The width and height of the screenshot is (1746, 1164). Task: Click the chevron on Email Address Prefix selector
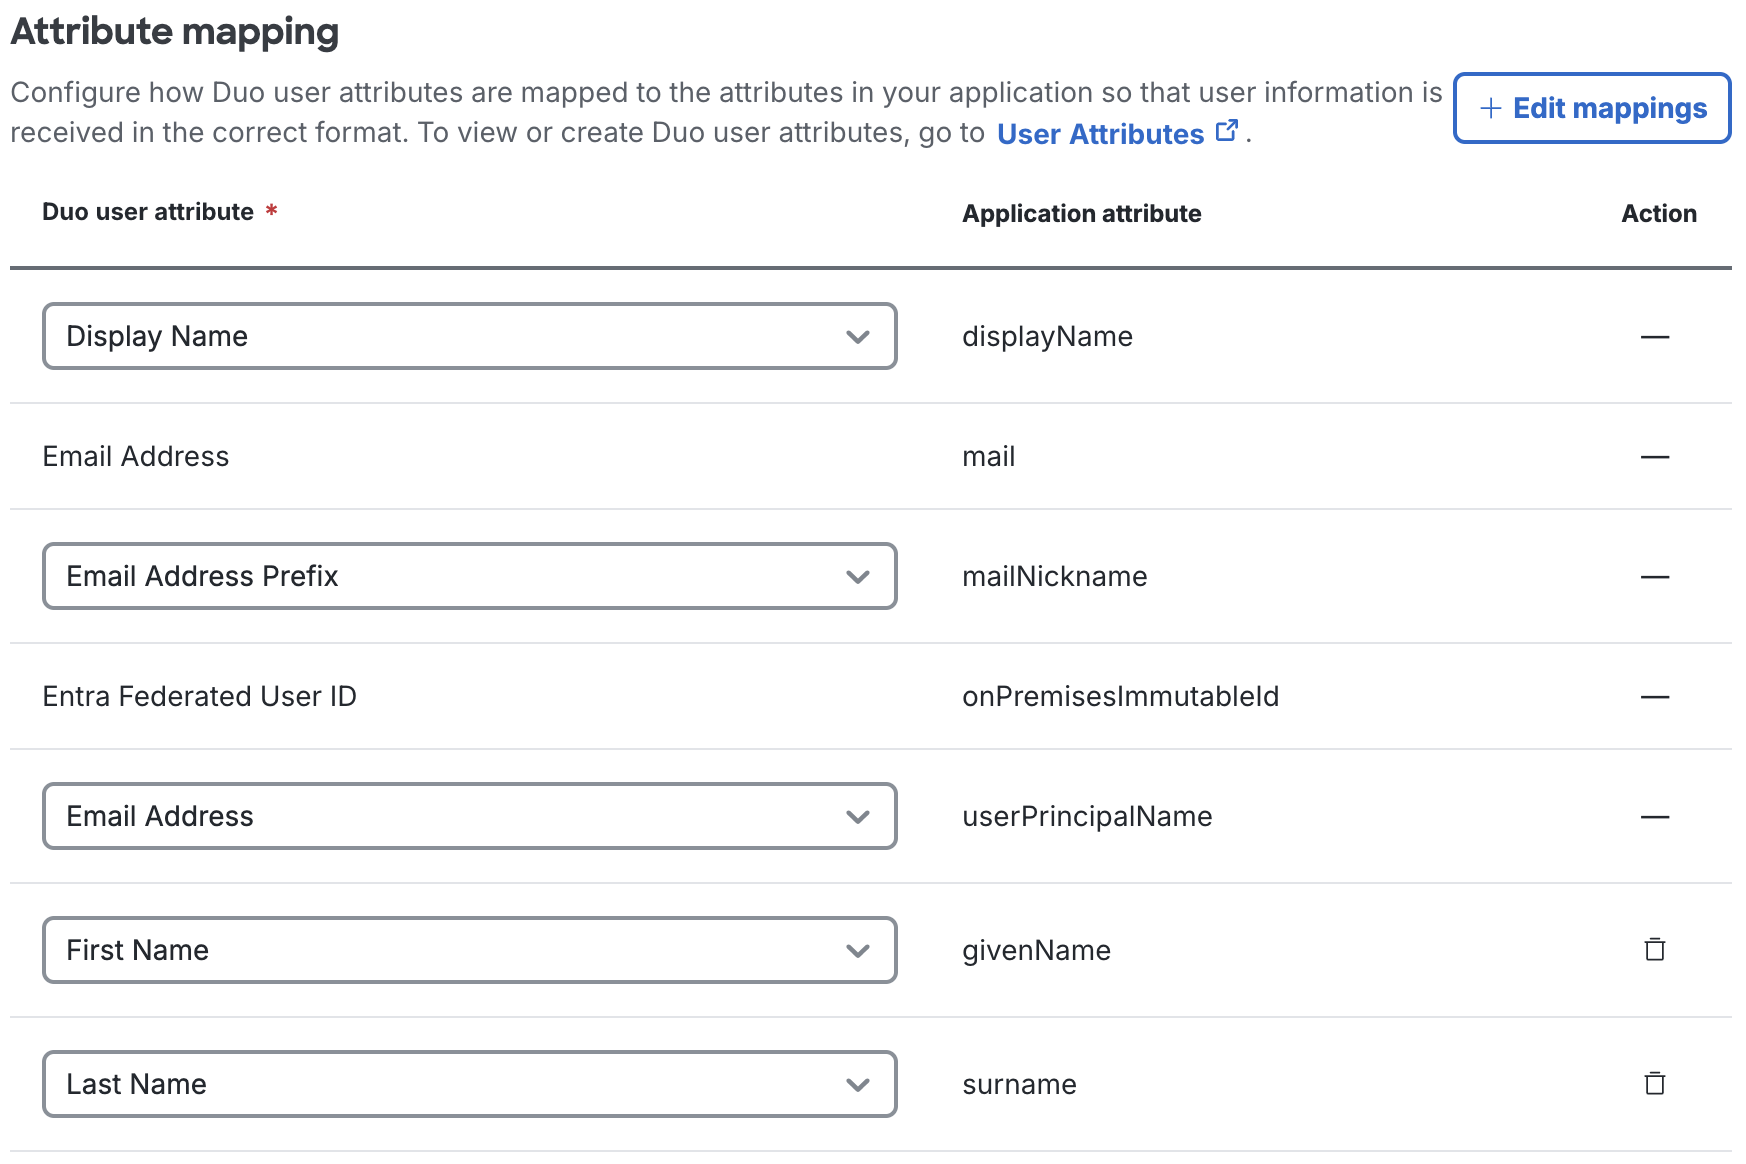(858, 577)
